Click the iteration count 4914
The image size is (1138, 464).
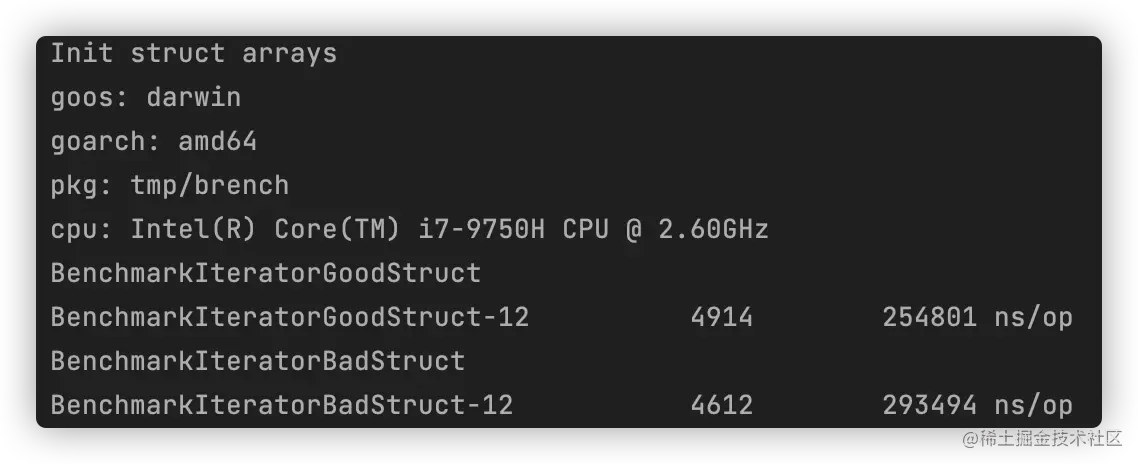point(721,318)
